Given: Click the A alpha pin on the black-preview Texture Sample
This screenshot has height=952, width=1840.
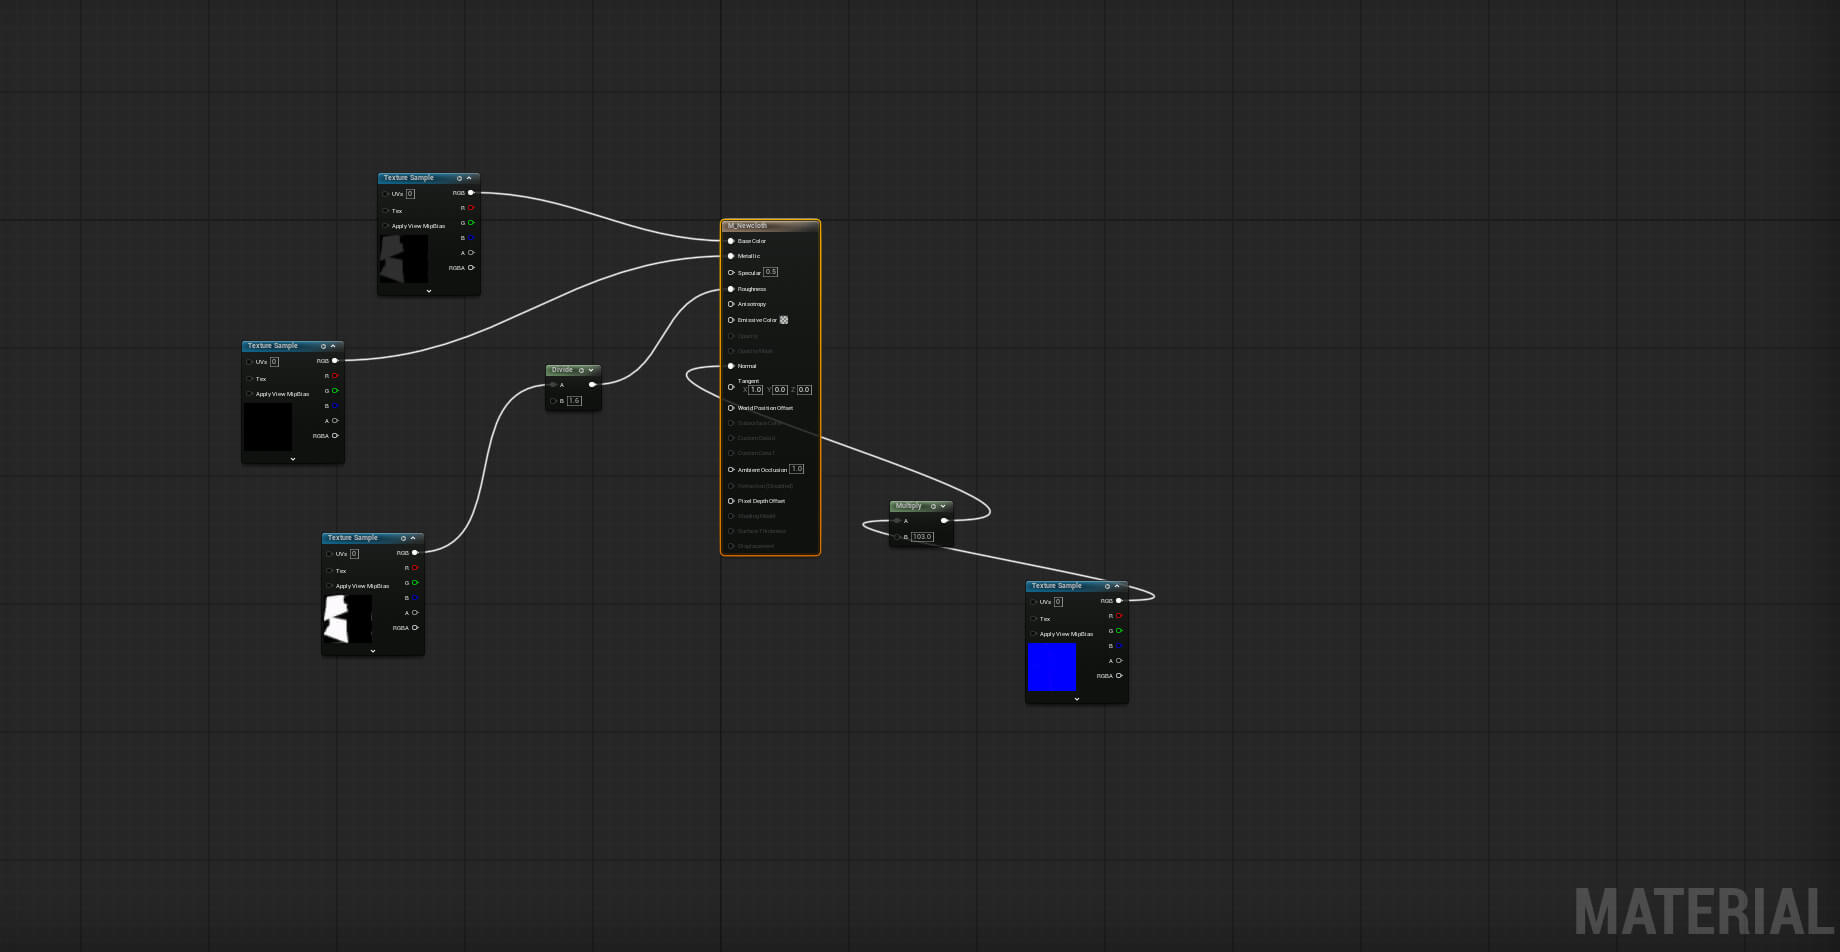Looking at the screenshot, I should click(x=335, y=421).
